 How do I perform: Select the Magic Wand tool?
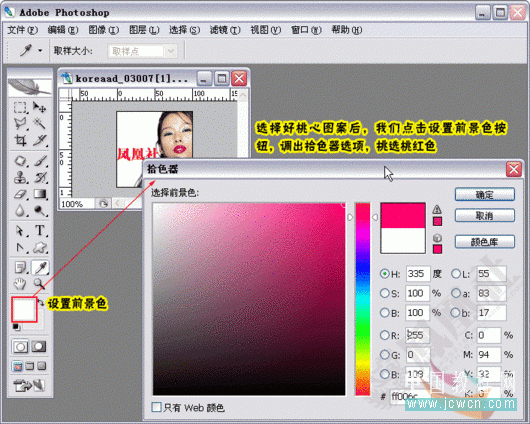[40, 123]
